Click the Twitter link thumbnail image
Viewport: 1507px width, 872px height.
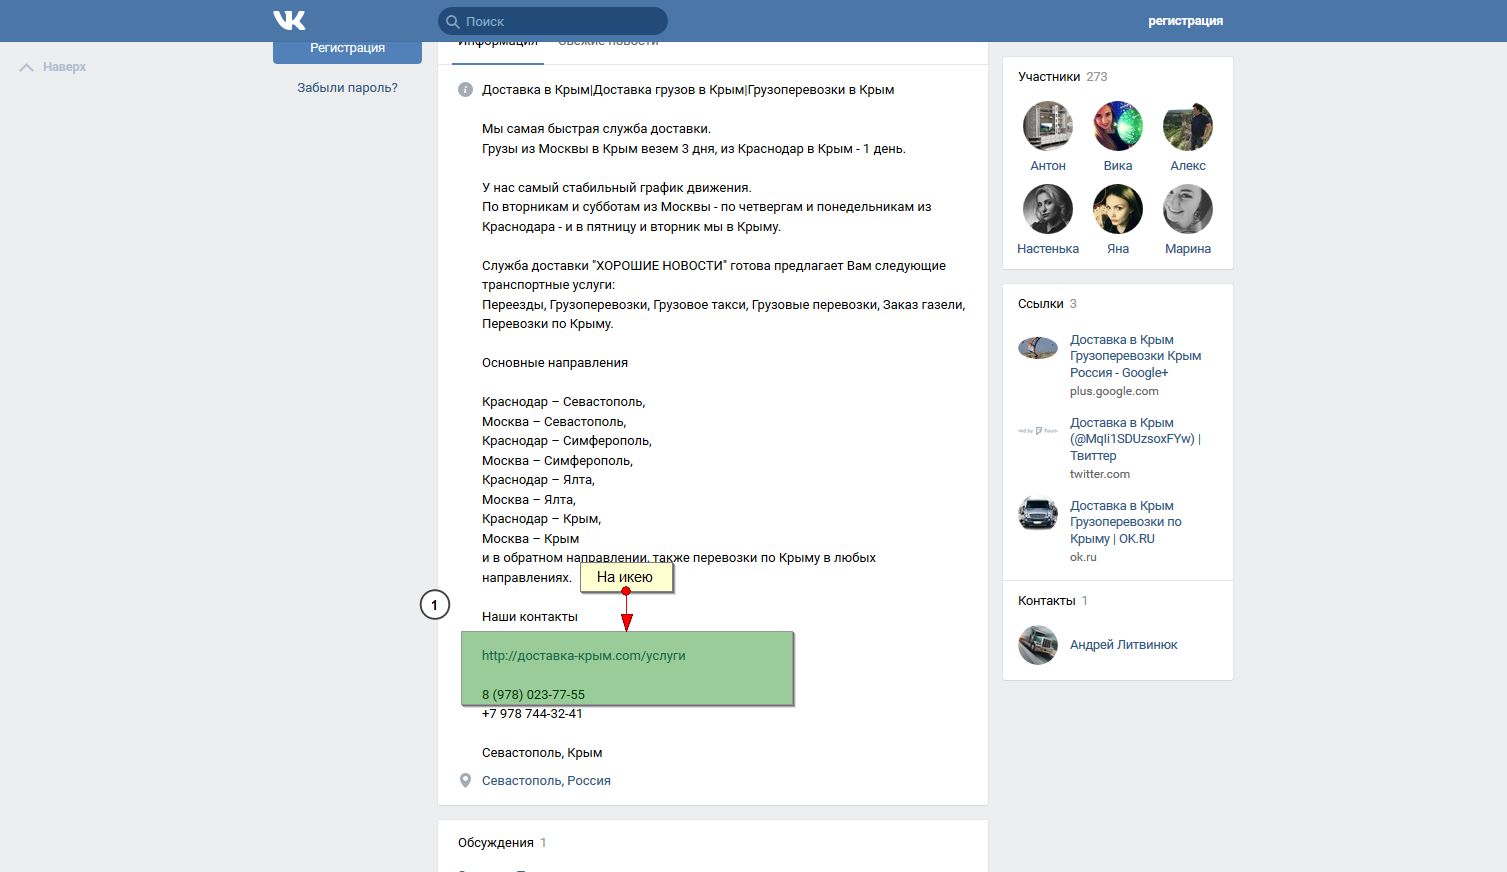tap(1038, 431)
